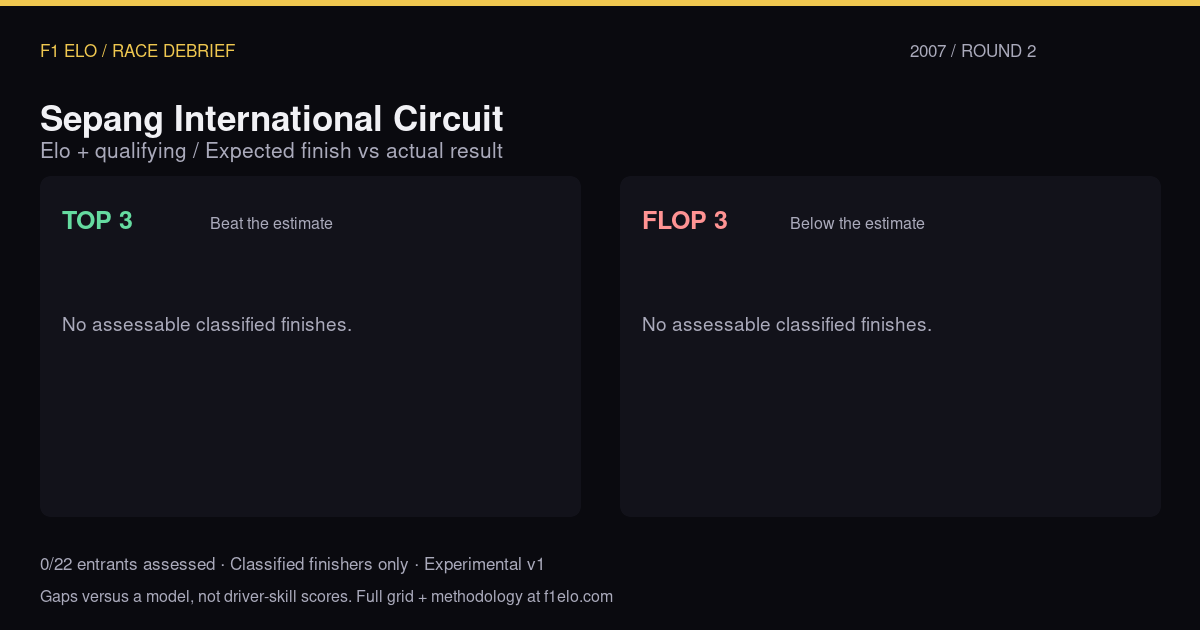The image size is (1200, 630).
Task: Select the 2007 / ROUND 2 label
Action: coord(973,51)
